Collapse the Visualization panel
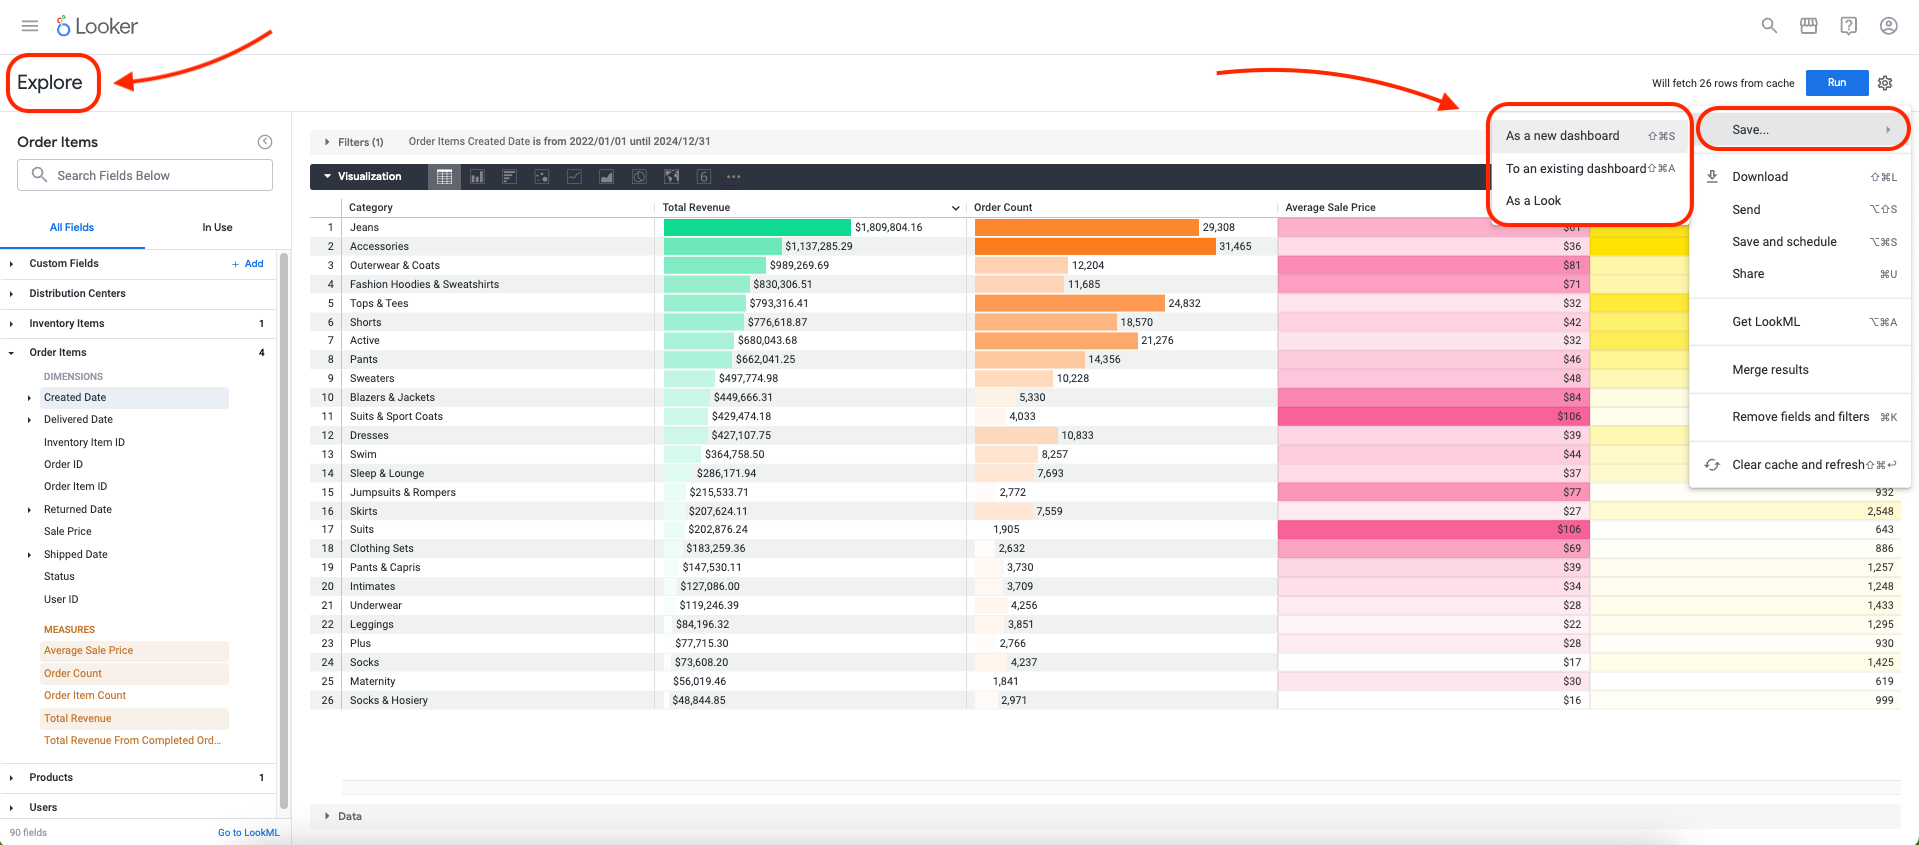 coord(362,176)
